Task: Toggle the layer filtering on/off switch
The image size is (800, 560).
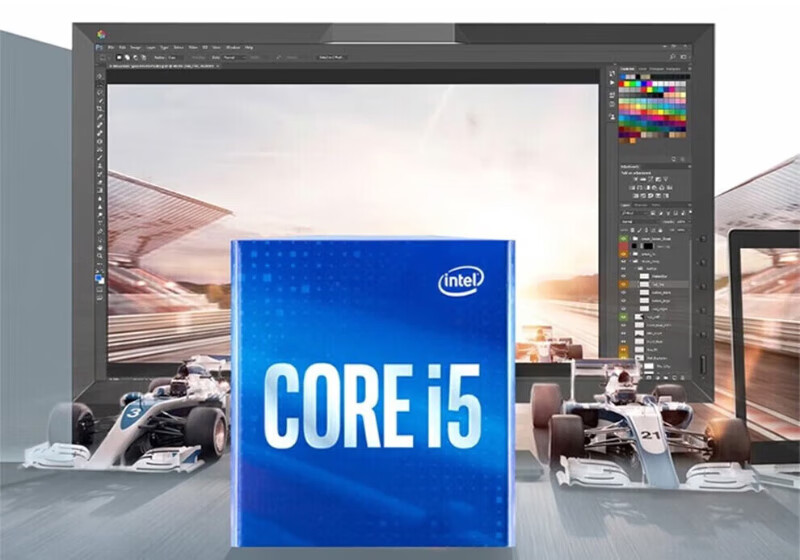Action: click(690, 212)
